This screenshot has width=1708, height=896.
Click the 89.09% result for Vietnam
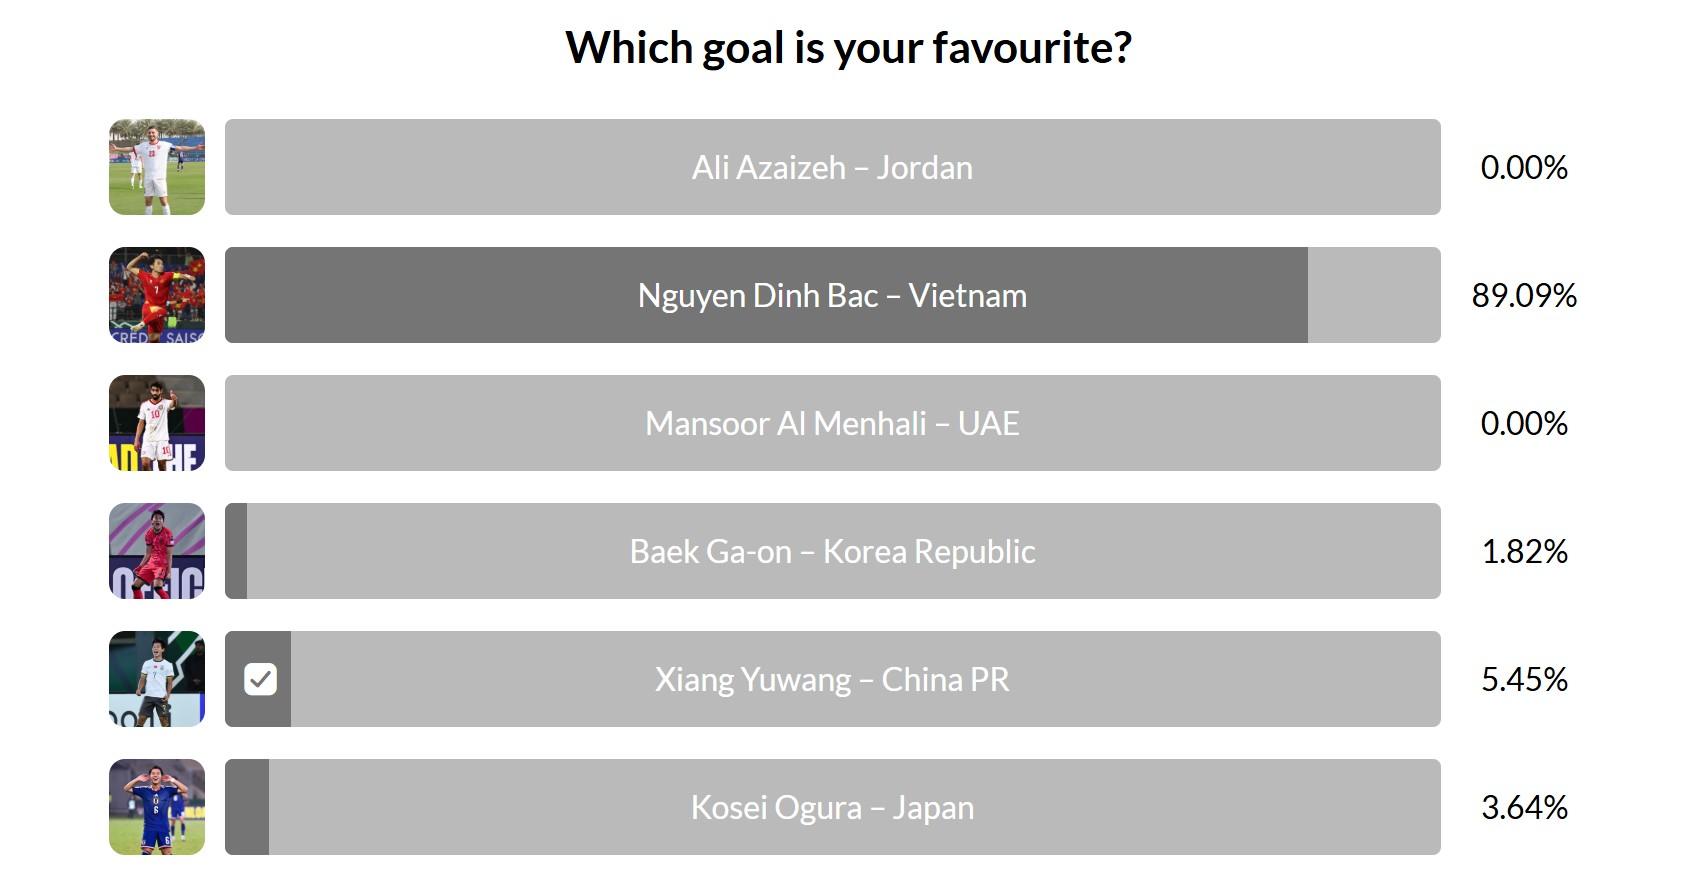pyautogui.click(x=1524, y=295)
